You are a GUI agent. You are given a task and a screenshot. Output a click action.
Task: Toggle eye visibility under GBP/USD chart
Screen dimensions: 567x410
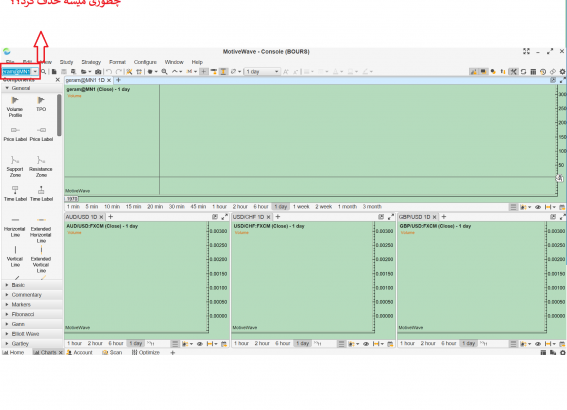pyautogui.click(x=538, y=343)
